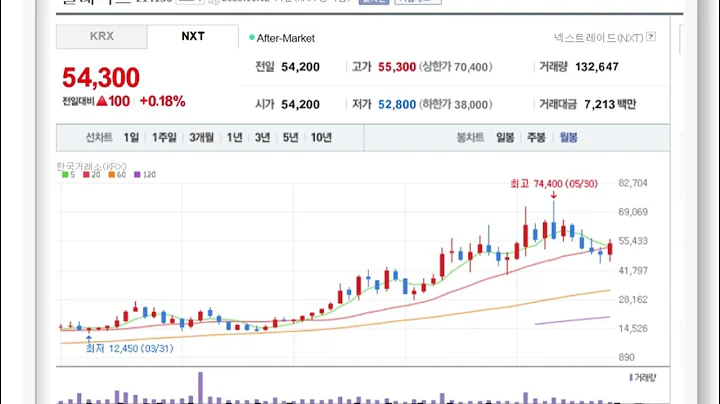The width and height of the screenshot is (720, 404).
Task: Switch to 주봉 candle chart
Action: coord(536,137)
